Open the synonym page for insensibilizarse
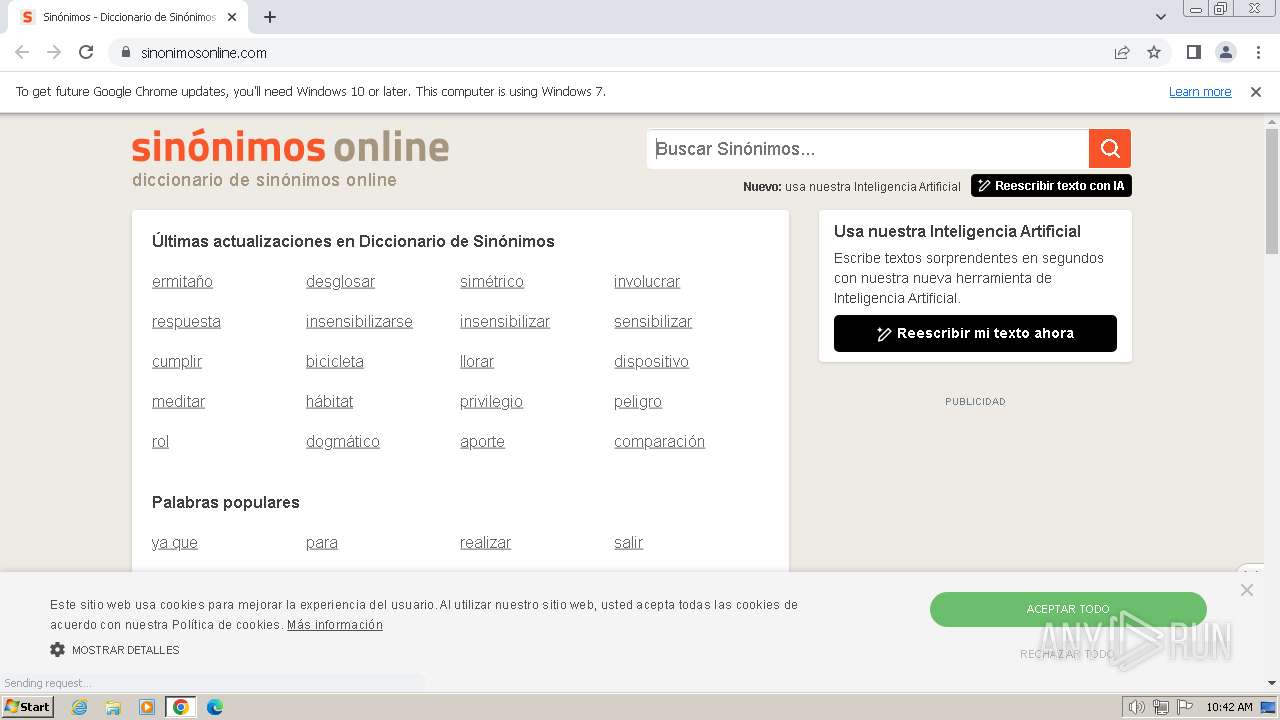This screenshot has height=720, width=1280. (359, 322)
